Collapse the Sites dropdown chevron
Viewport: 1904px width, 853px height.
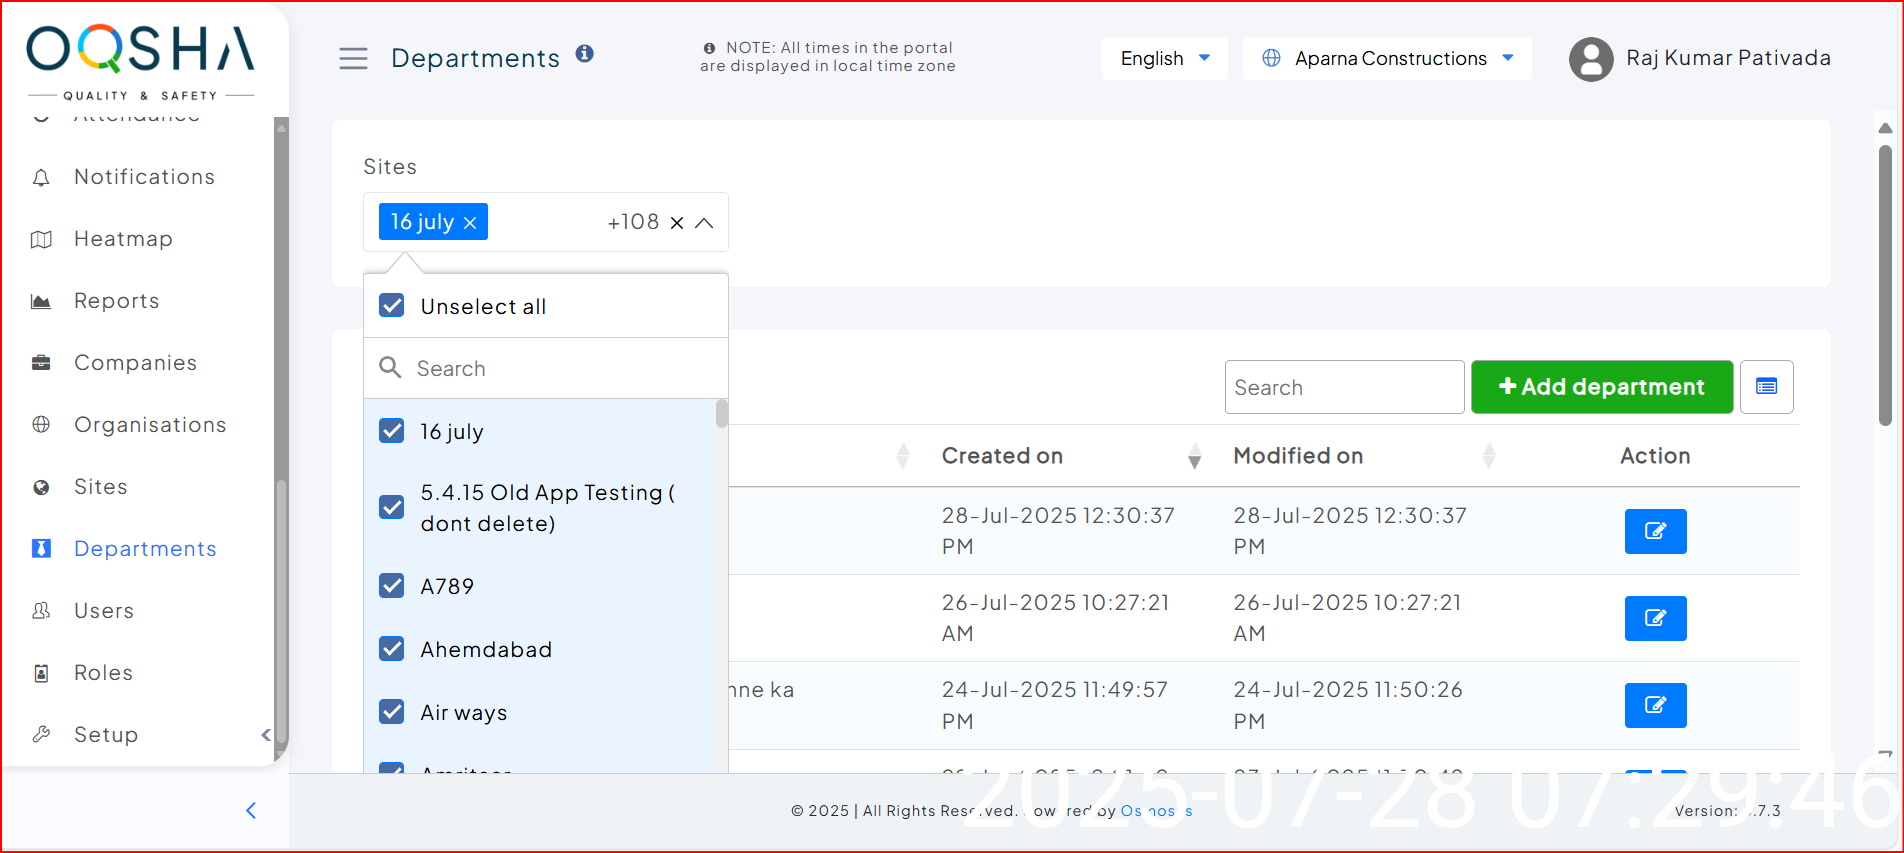pyautogui.click(x=705, y=223)
